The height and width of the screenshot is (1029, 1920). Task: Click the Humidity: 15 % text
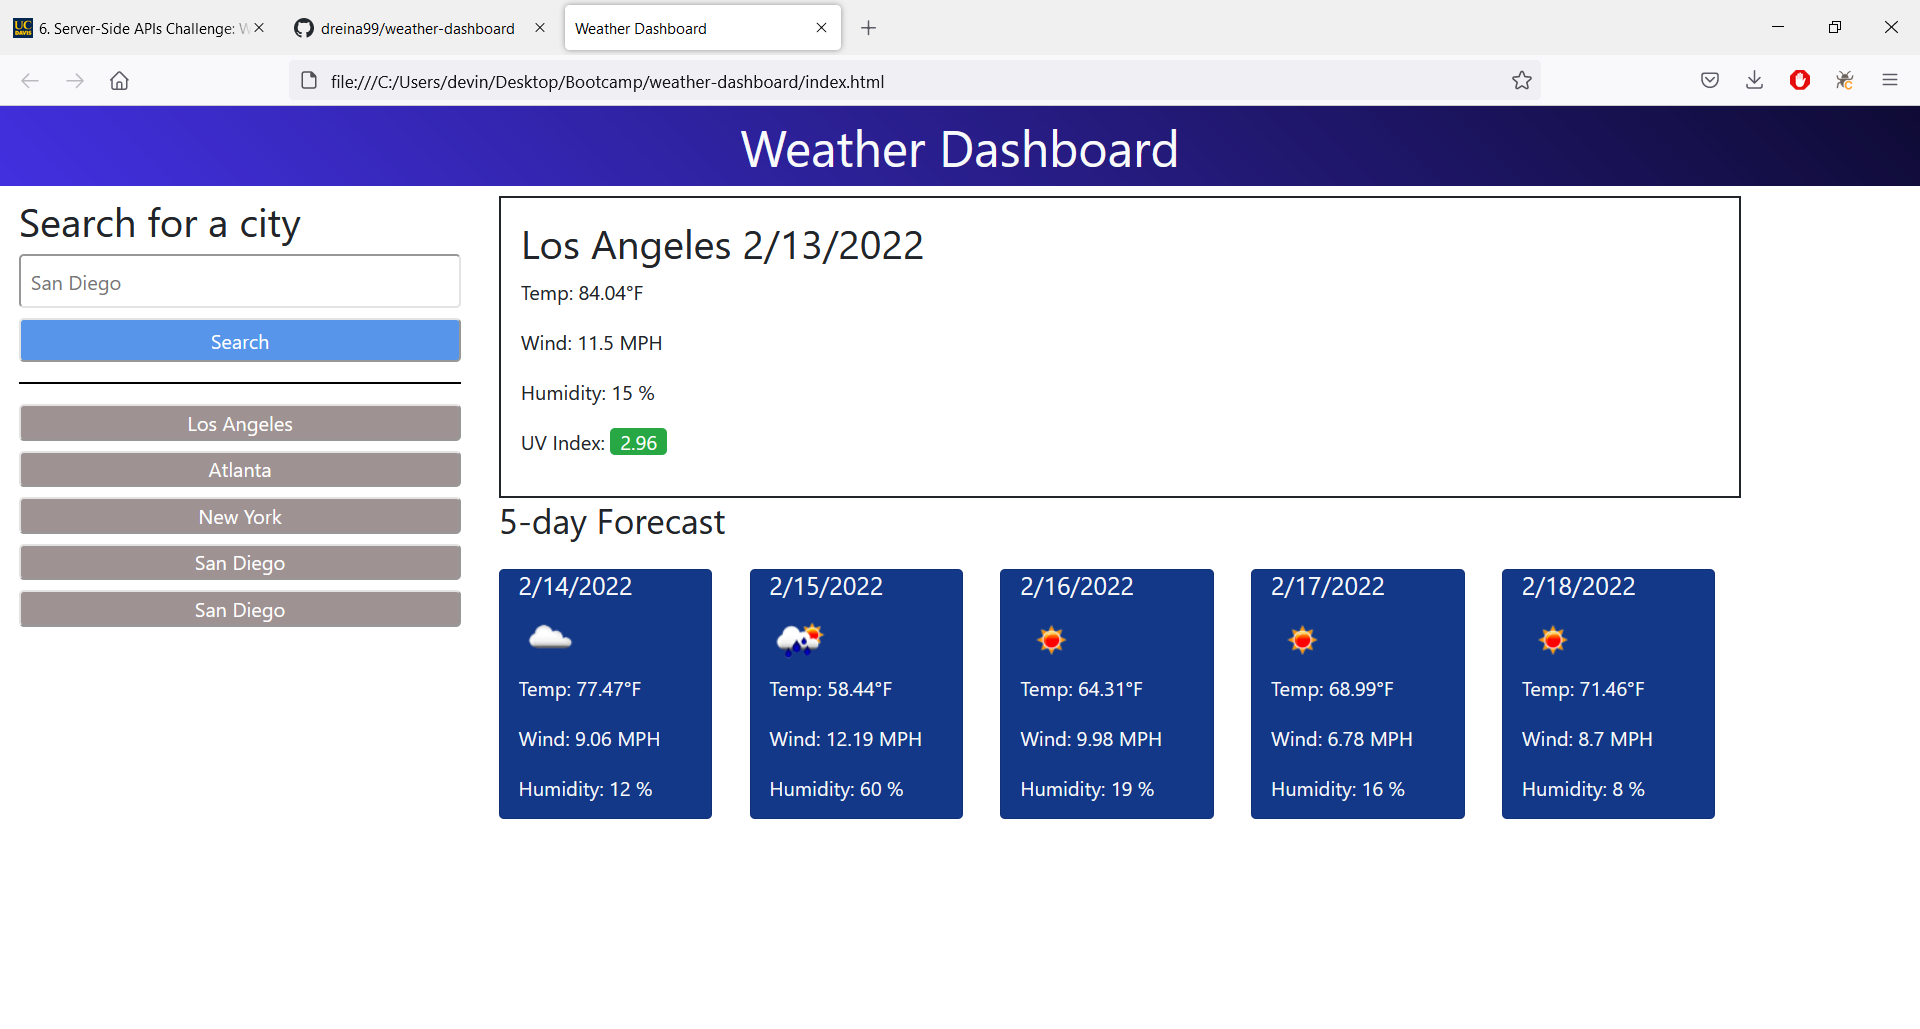587,393
